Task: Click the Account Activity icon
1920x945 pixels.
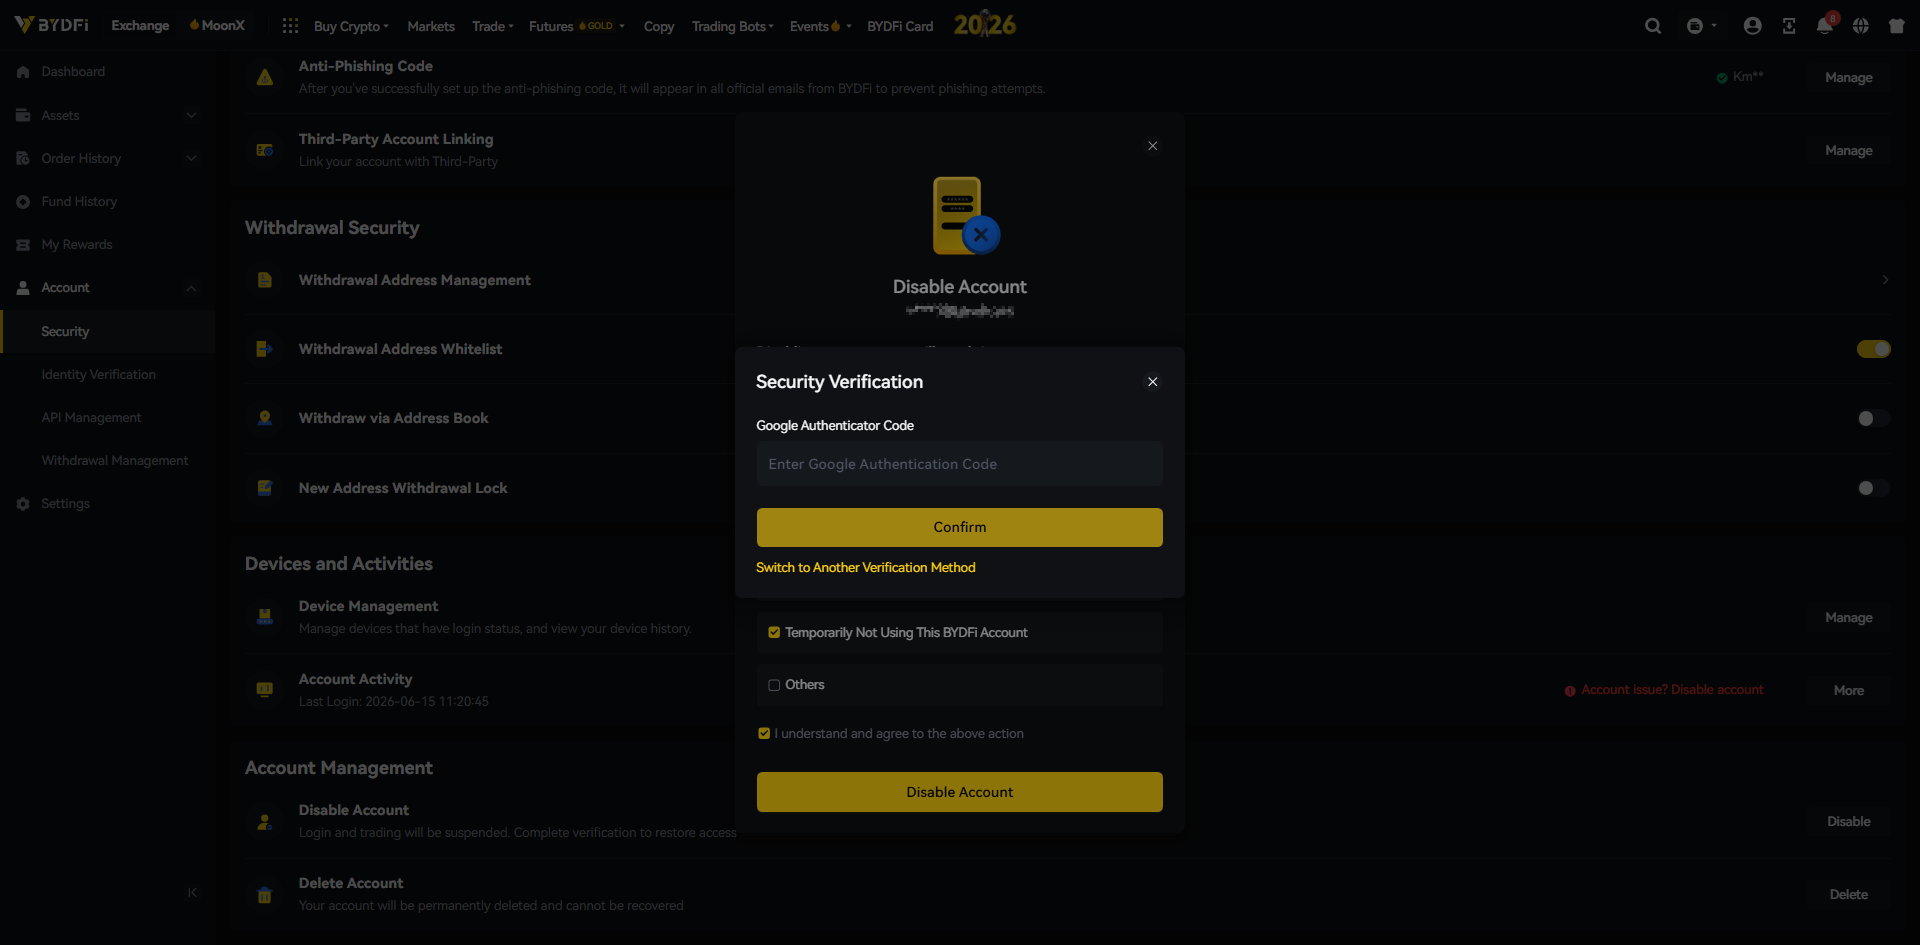Action: coord(265,690)
